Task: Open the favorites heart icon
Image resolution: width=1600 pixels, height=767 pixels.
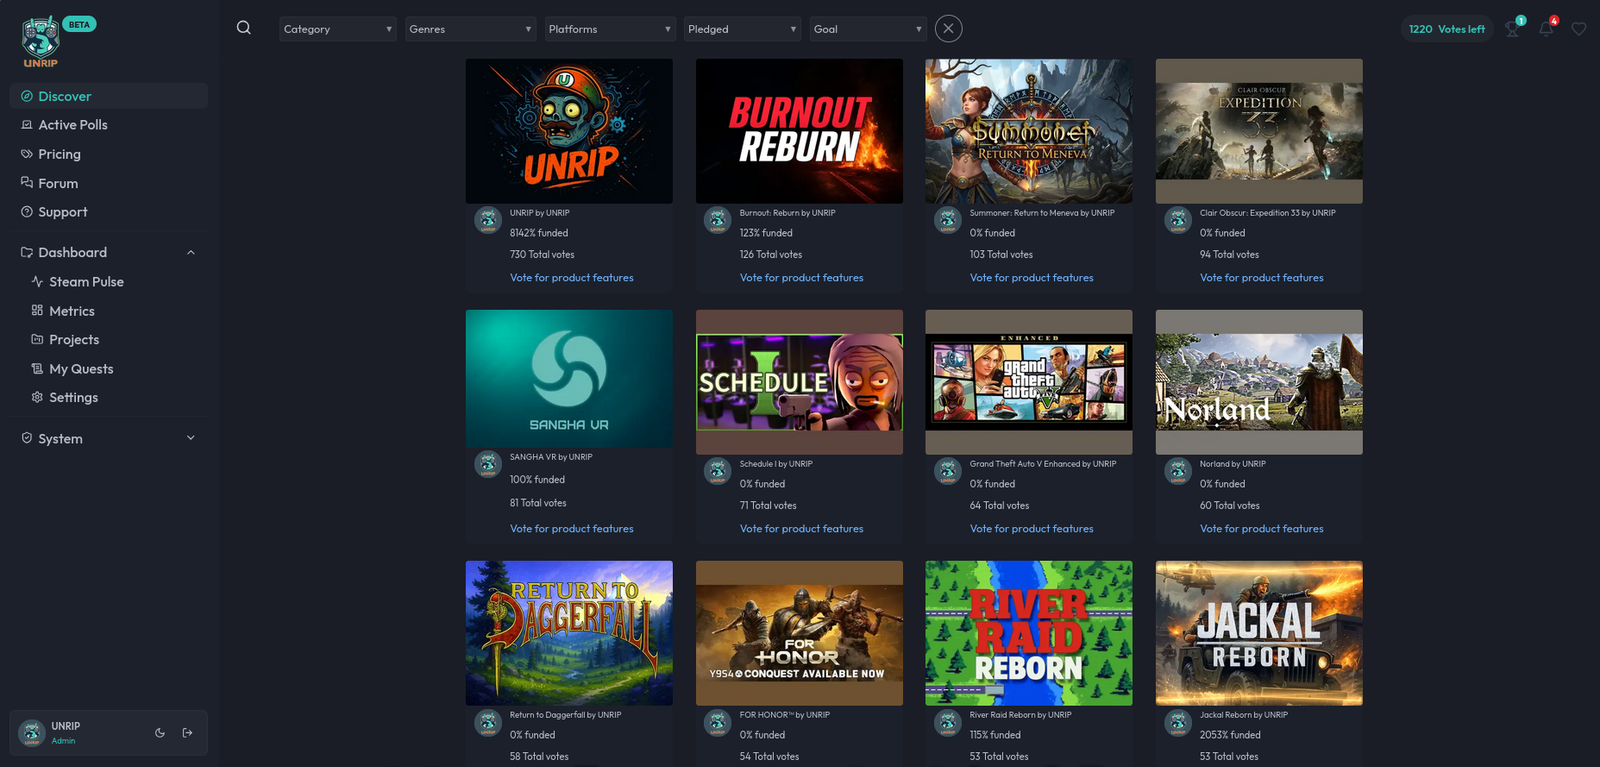Action: 1579,29
